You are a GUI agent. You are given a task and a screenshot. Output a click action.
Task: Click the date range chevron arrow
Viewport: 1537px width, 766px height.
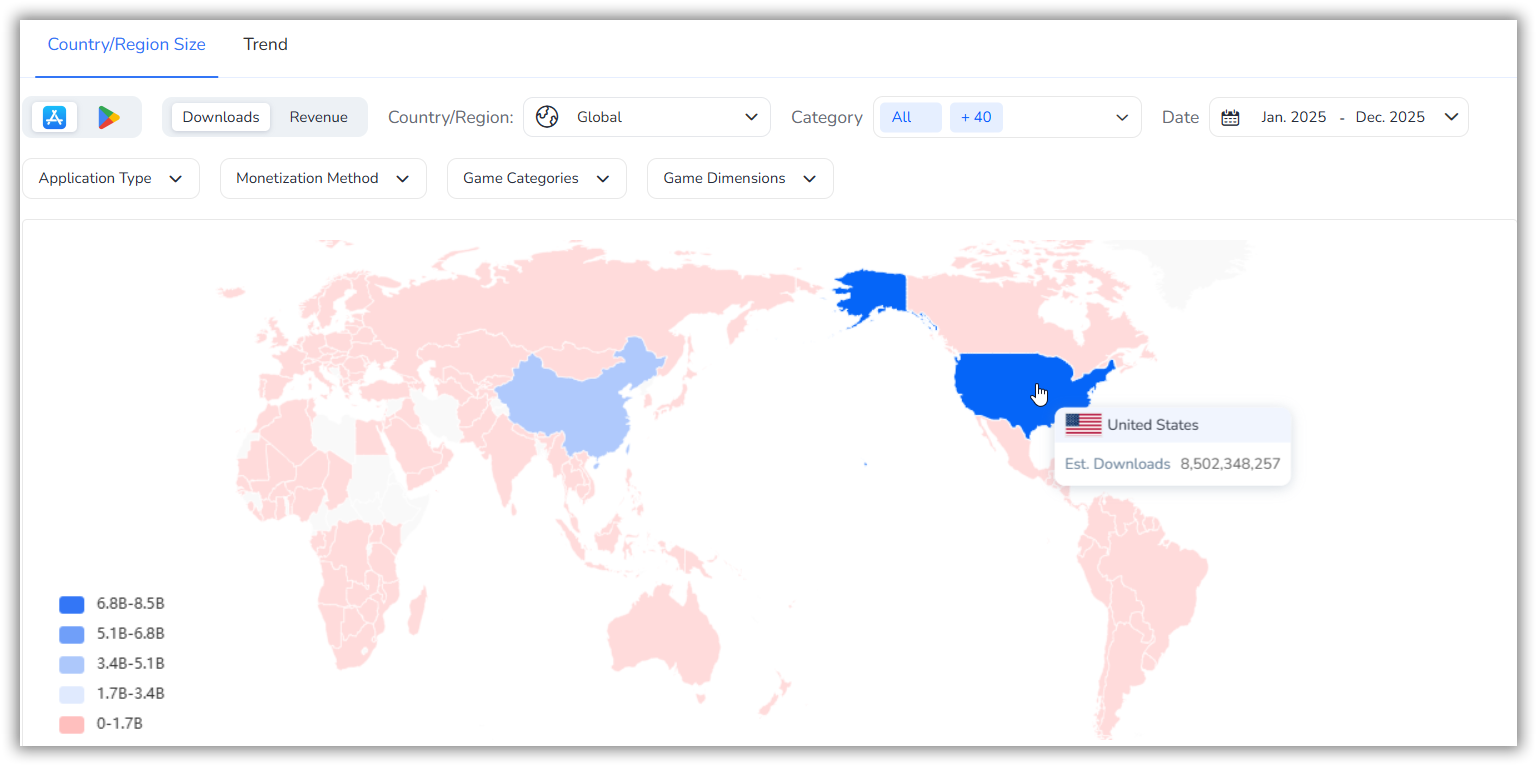pos(1451,117)
